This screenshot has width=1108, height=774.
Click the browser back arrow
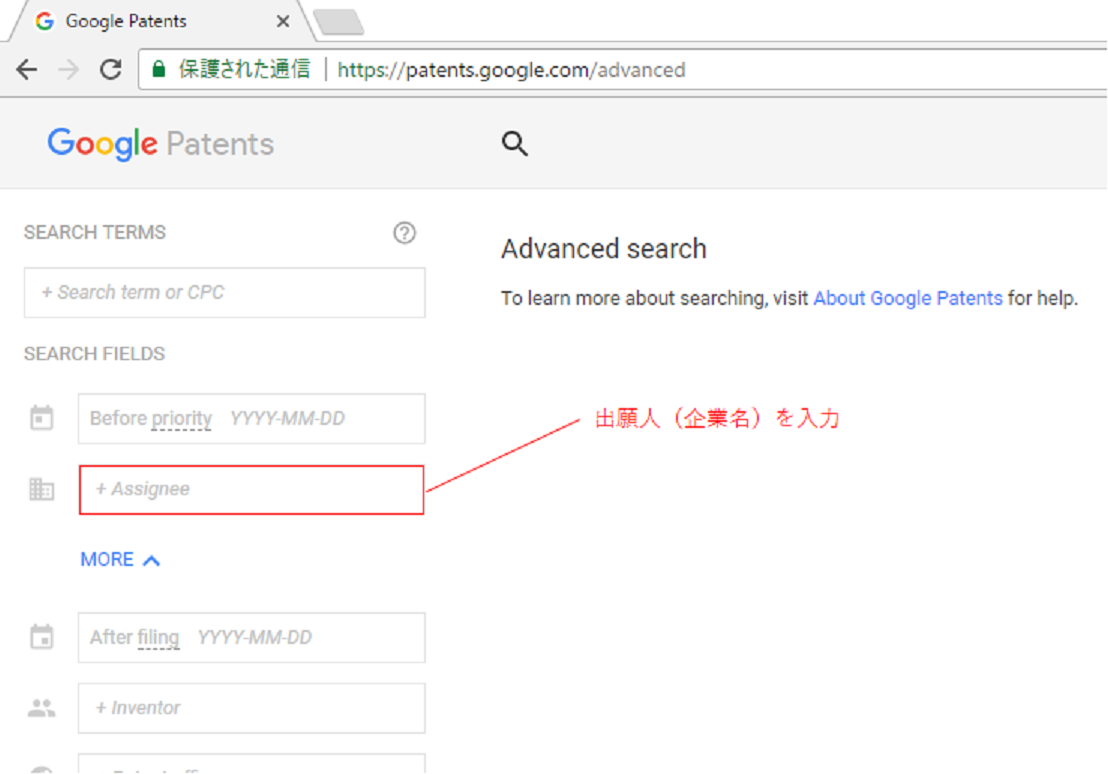(27, 69)
